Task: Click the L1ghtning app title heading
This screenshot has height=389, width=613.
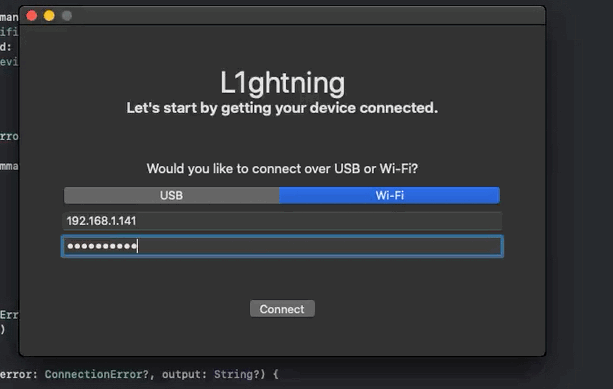Action: point(282,83)
